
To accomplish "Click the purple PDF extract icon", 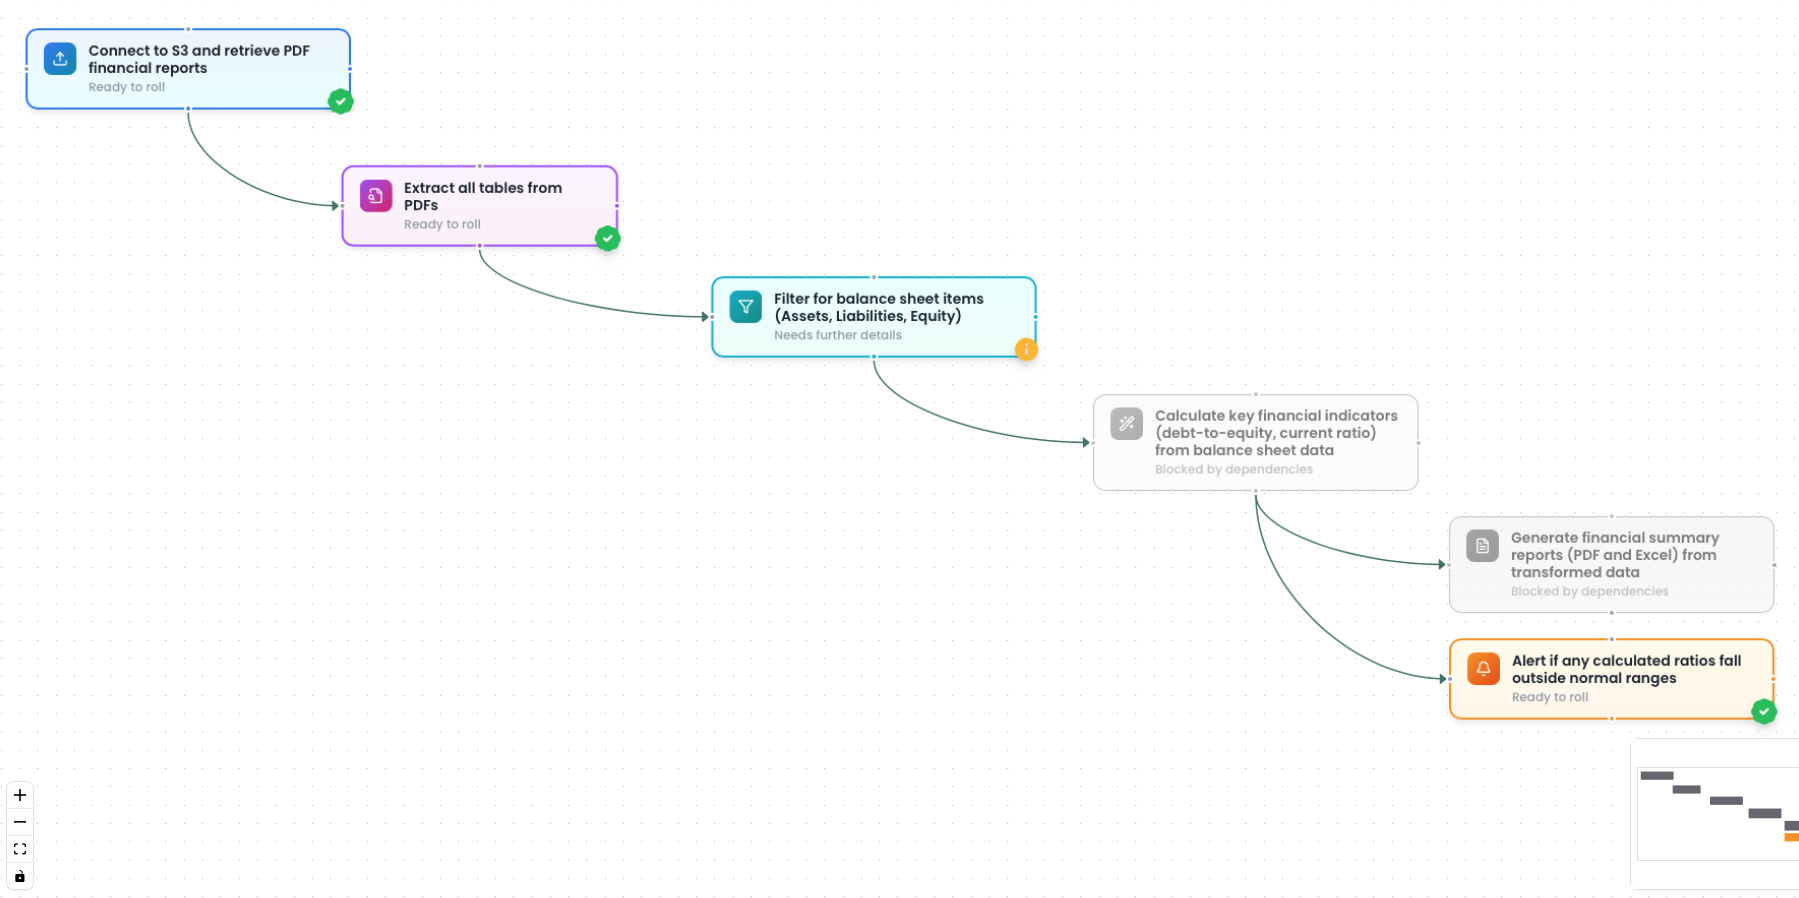I will (376, 196).
